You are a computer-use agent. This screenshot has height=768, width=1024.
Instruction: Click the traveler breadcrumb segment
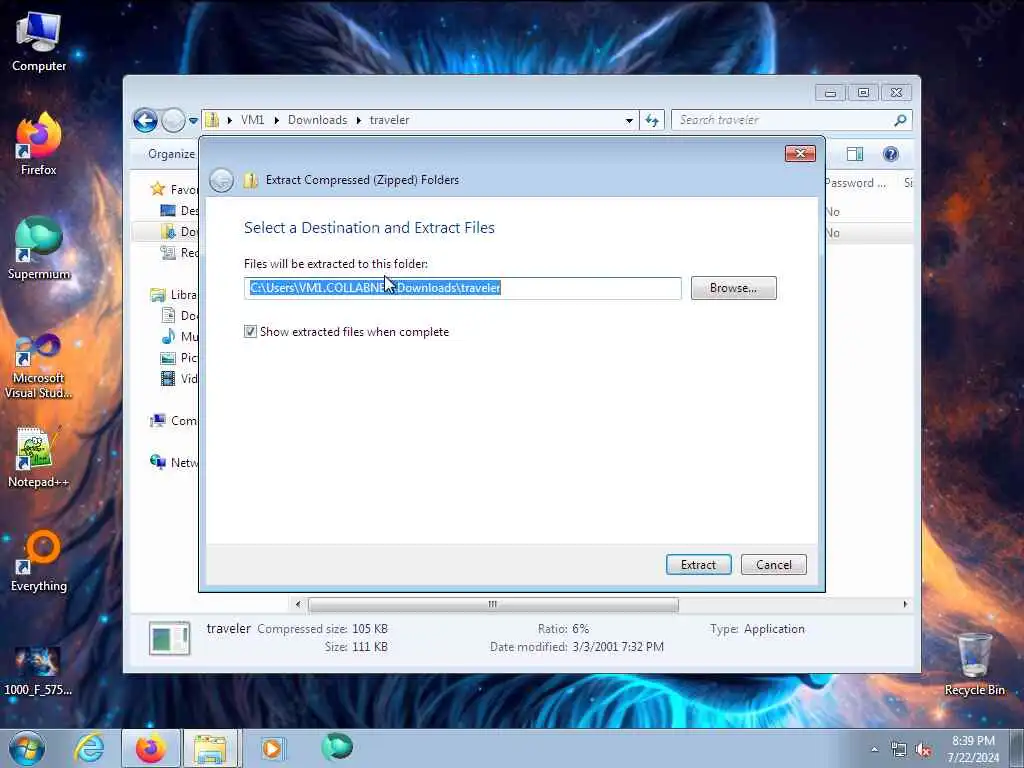(389, 120)
